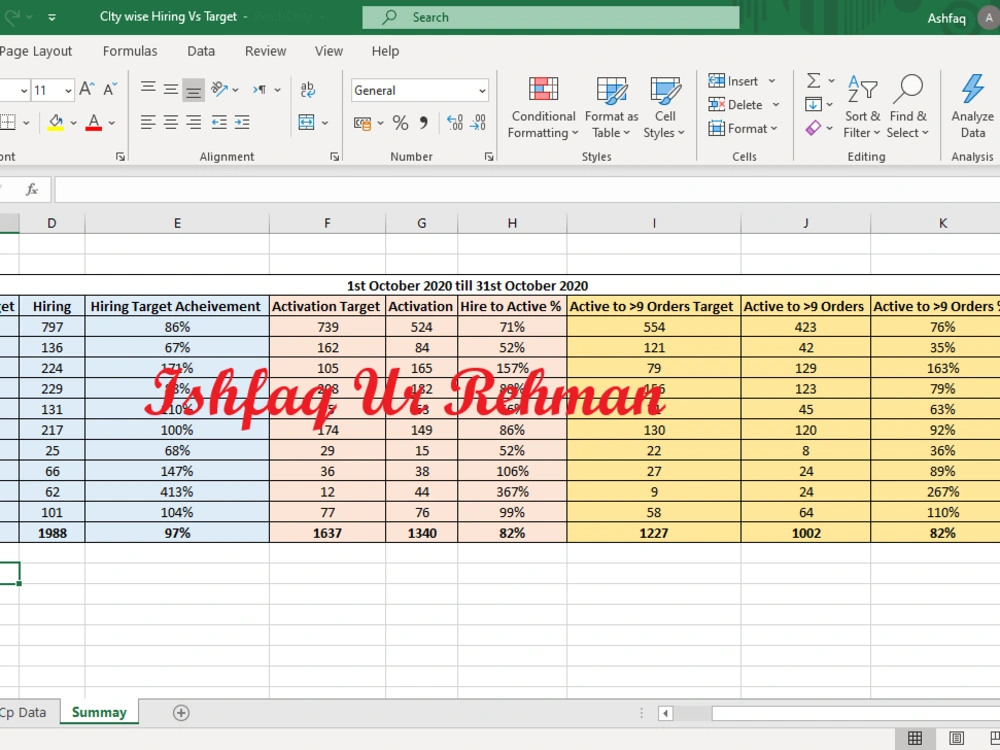
Task: Click the Increase Indent icon
Action: tap(242, 122)
